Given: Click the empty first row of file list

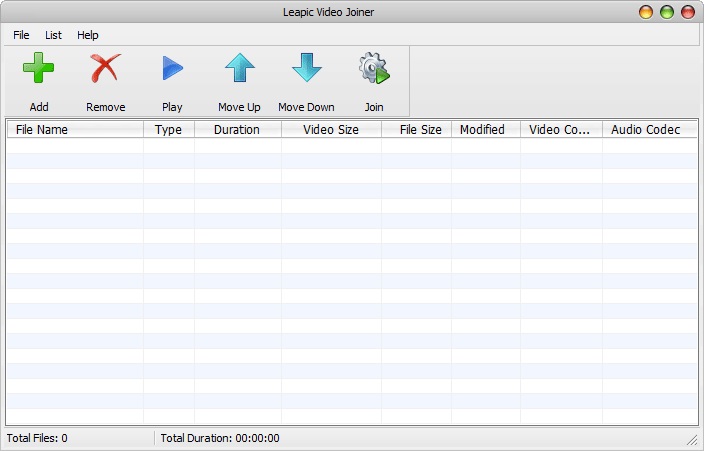Looking at the screenshot, I should point(350,146).
